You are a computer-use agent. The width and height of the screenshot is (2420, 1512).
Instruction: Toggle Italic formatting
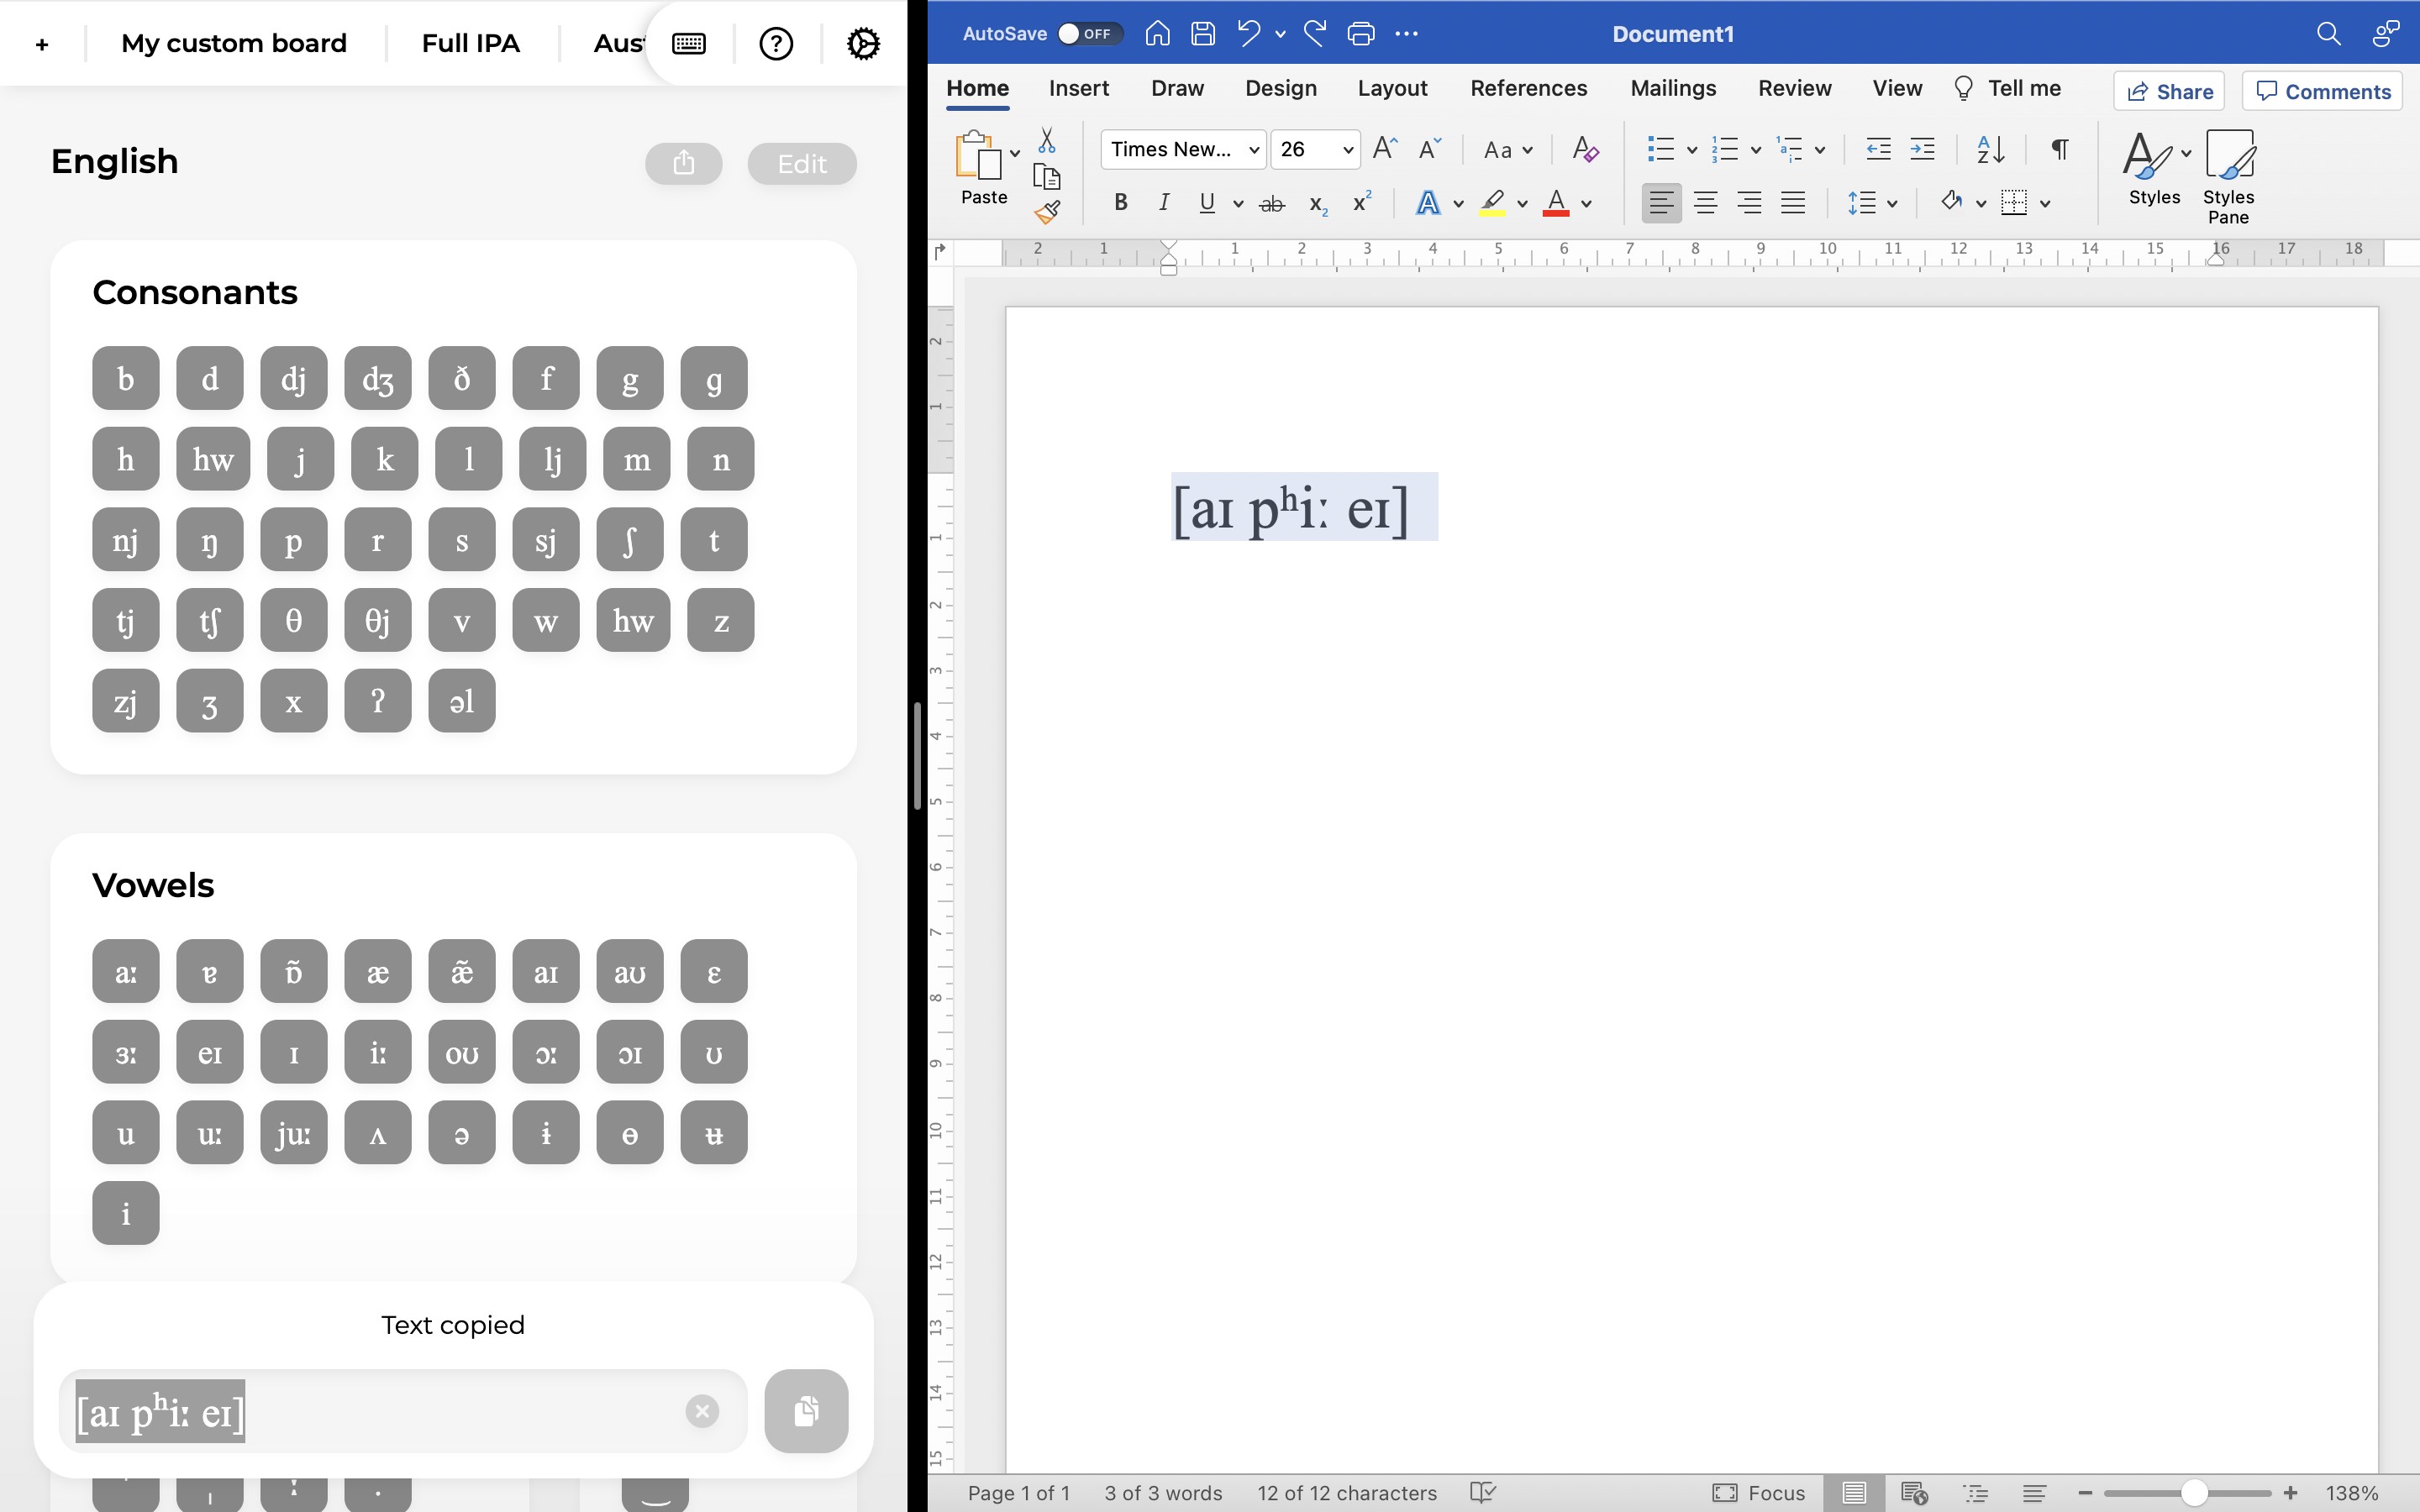[1163, 203]
